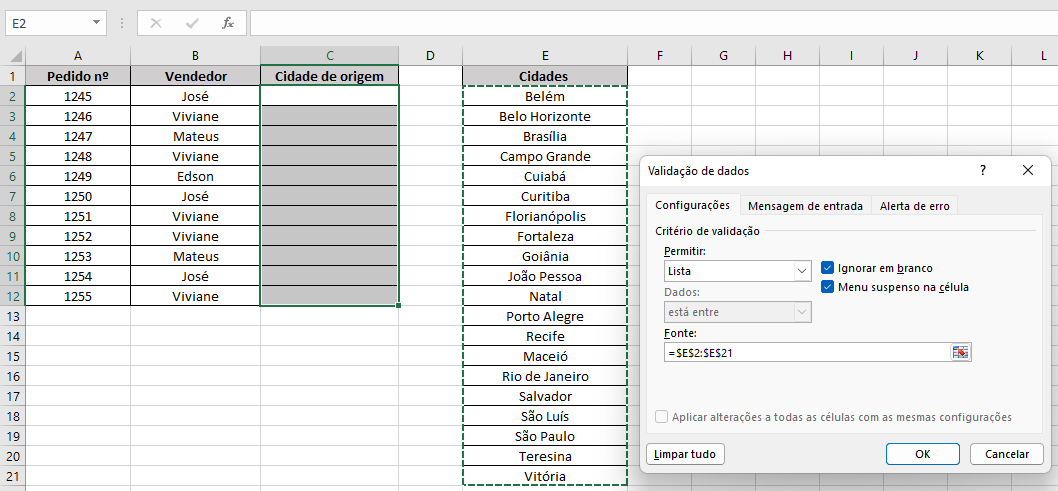Click the Cancelar button

tap(1006, 454)
